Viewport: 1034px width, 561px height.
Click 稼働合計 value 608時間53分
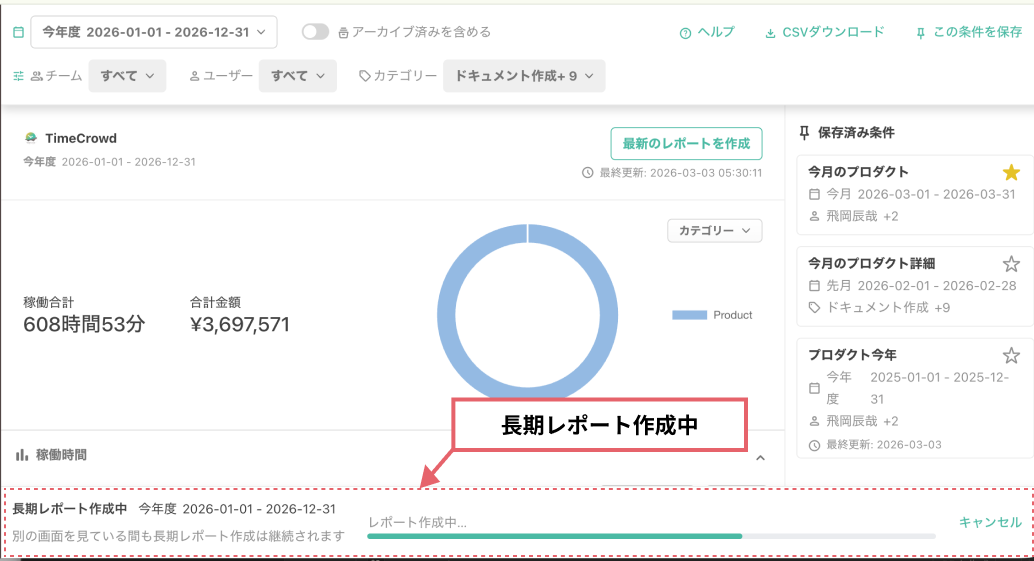click(84, 324)
